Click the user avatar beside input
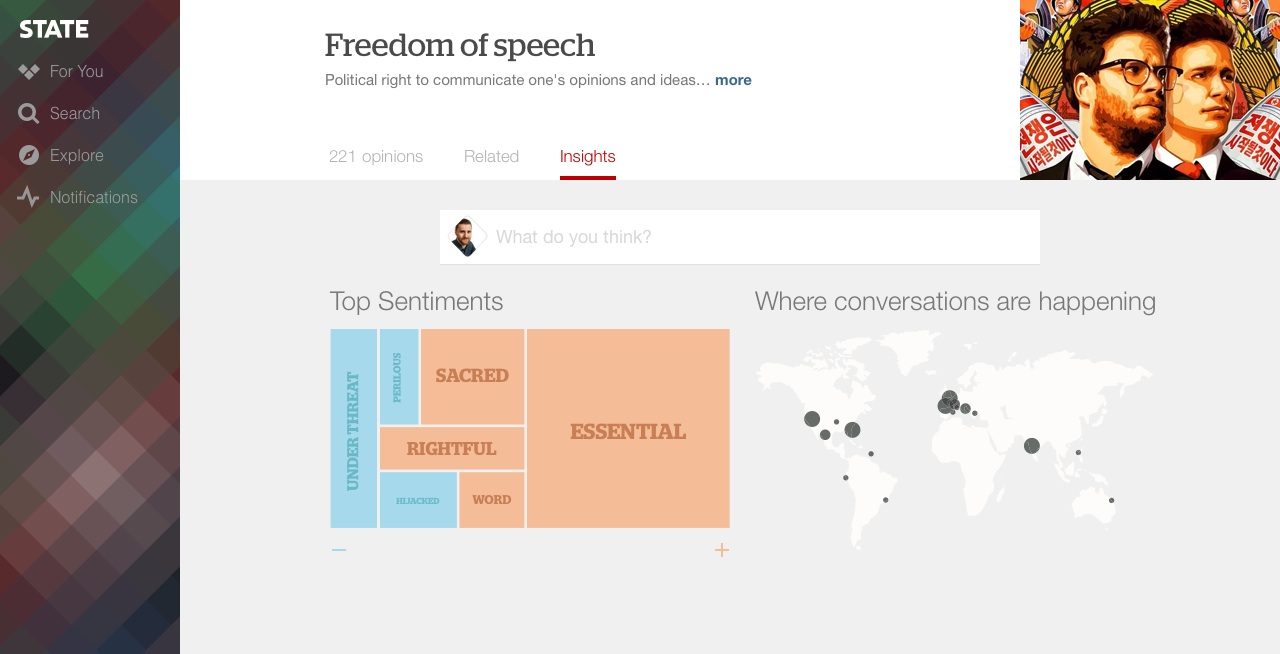1280x654 pixels. point(465,237)
